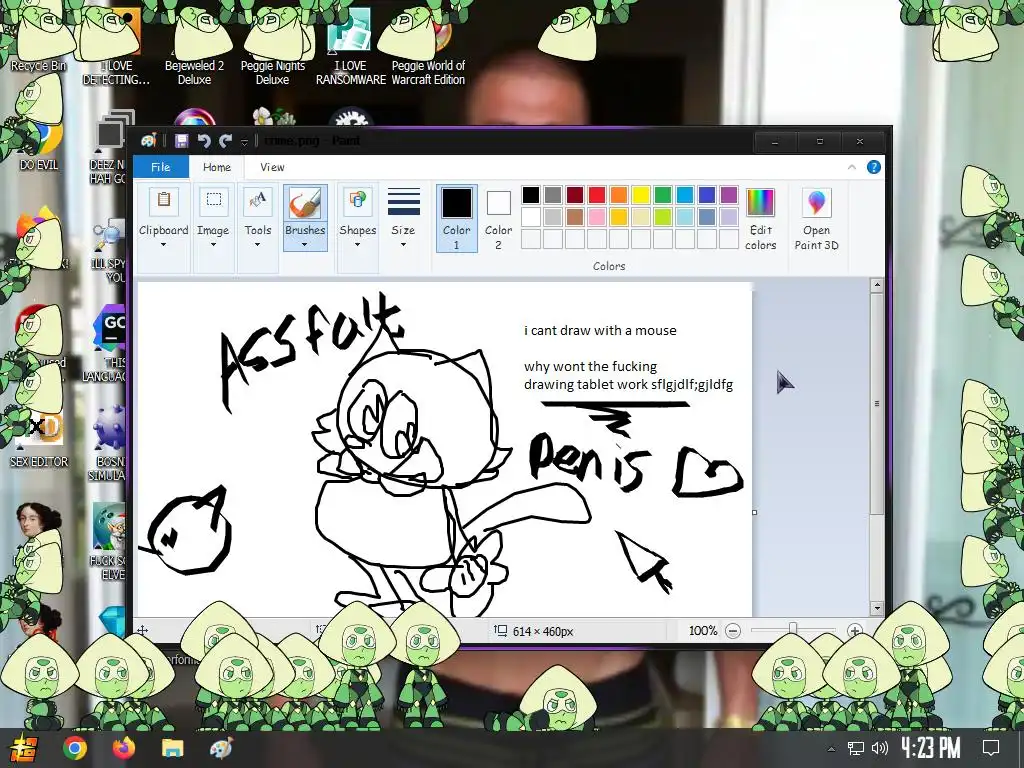Open Firefox from the taskbar
Image resolution: width=1024 pixels, height=768 pixels.
pos(123,748)
